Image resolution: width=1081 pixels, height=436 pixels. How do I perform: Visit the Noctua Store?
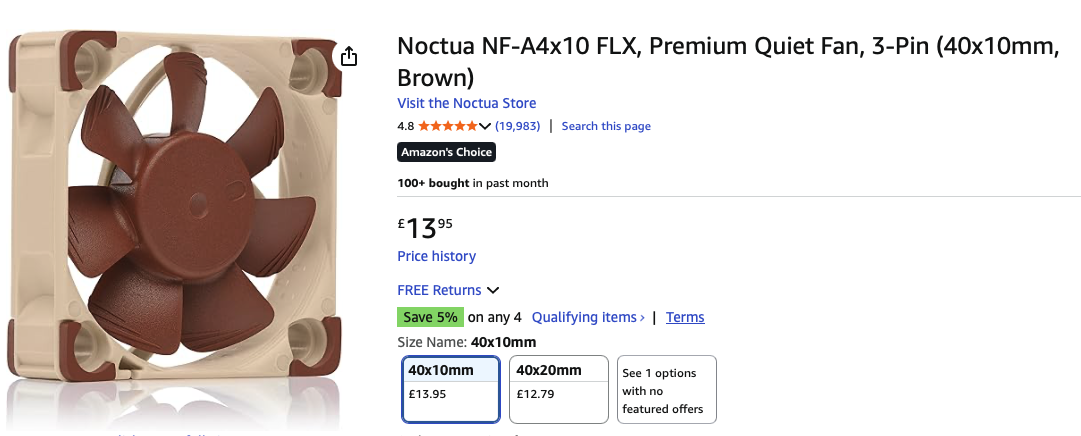466,103
